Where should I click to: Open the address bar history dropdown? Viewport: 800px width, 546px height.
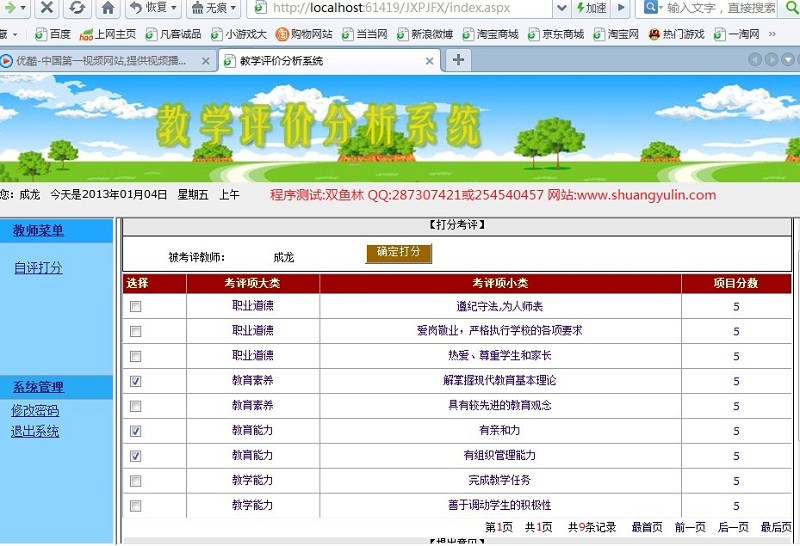[x=562, y=8]
